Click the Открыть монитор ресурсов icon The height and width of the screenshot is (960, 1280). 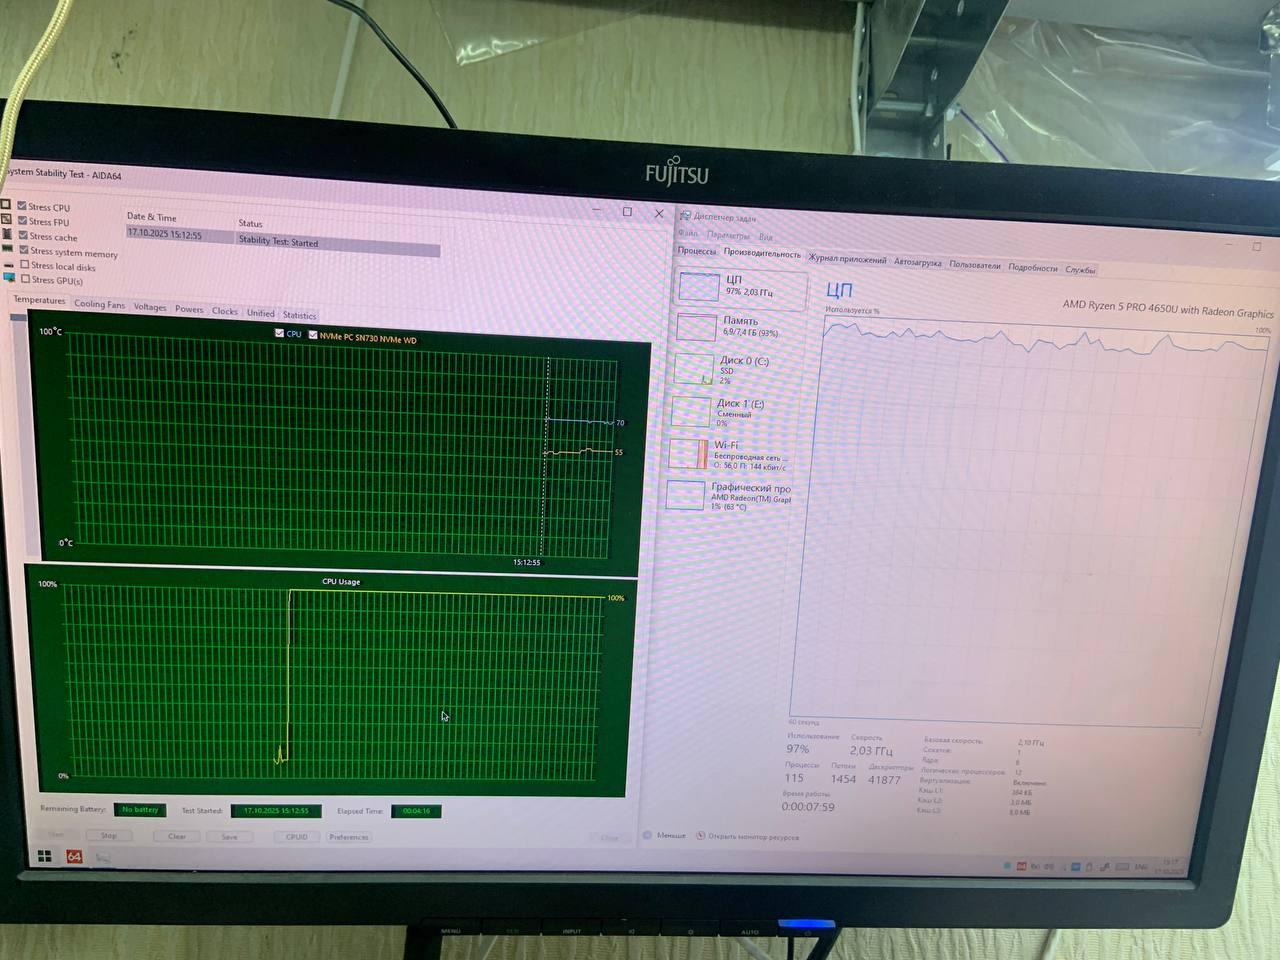[701, 835]
